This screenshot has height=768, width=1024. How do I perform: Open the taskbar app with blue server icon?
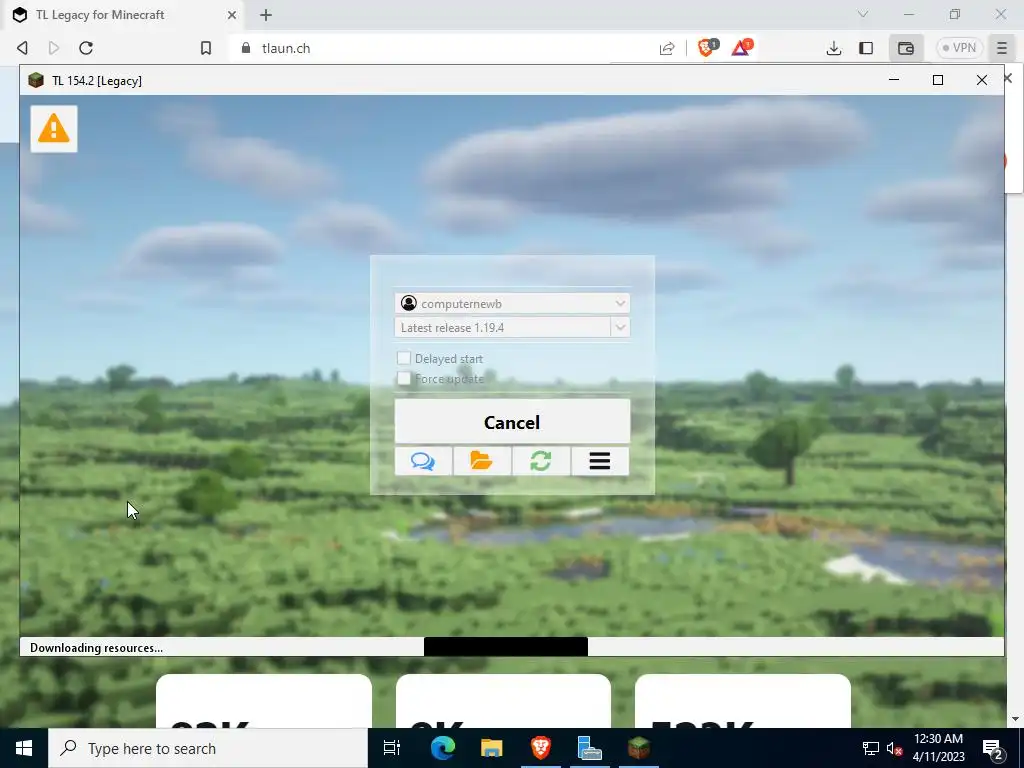(590, 748)
